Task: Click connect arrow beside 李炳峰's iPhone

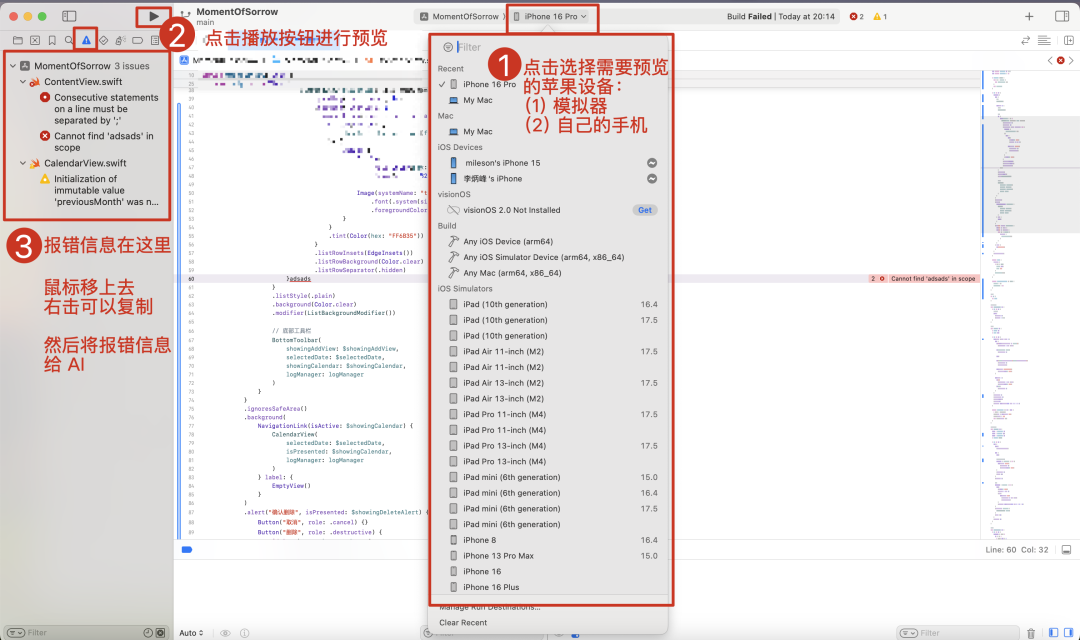Action: 652,179
